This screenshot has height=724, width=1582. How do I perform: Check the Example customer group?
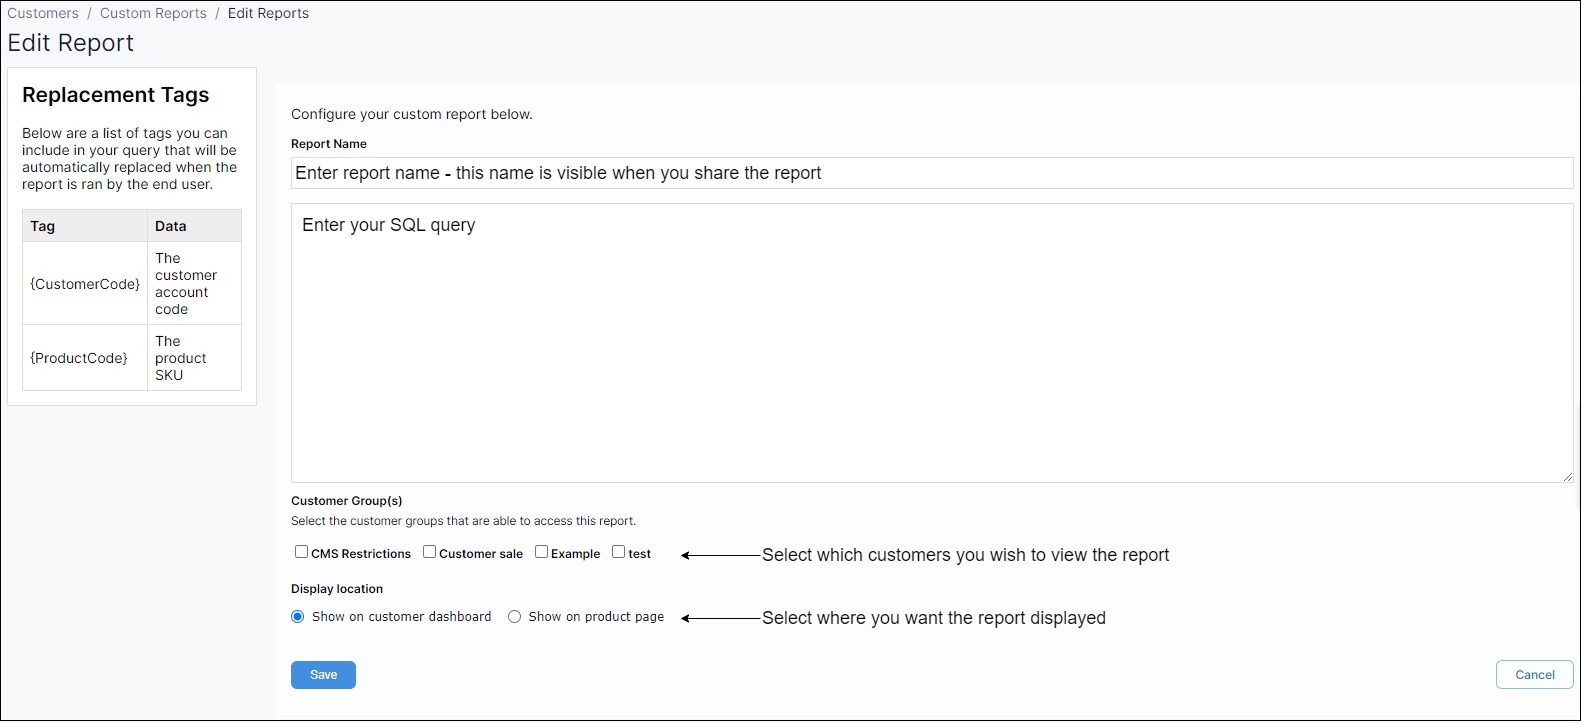pyautogui.click(x=541, y=552)
